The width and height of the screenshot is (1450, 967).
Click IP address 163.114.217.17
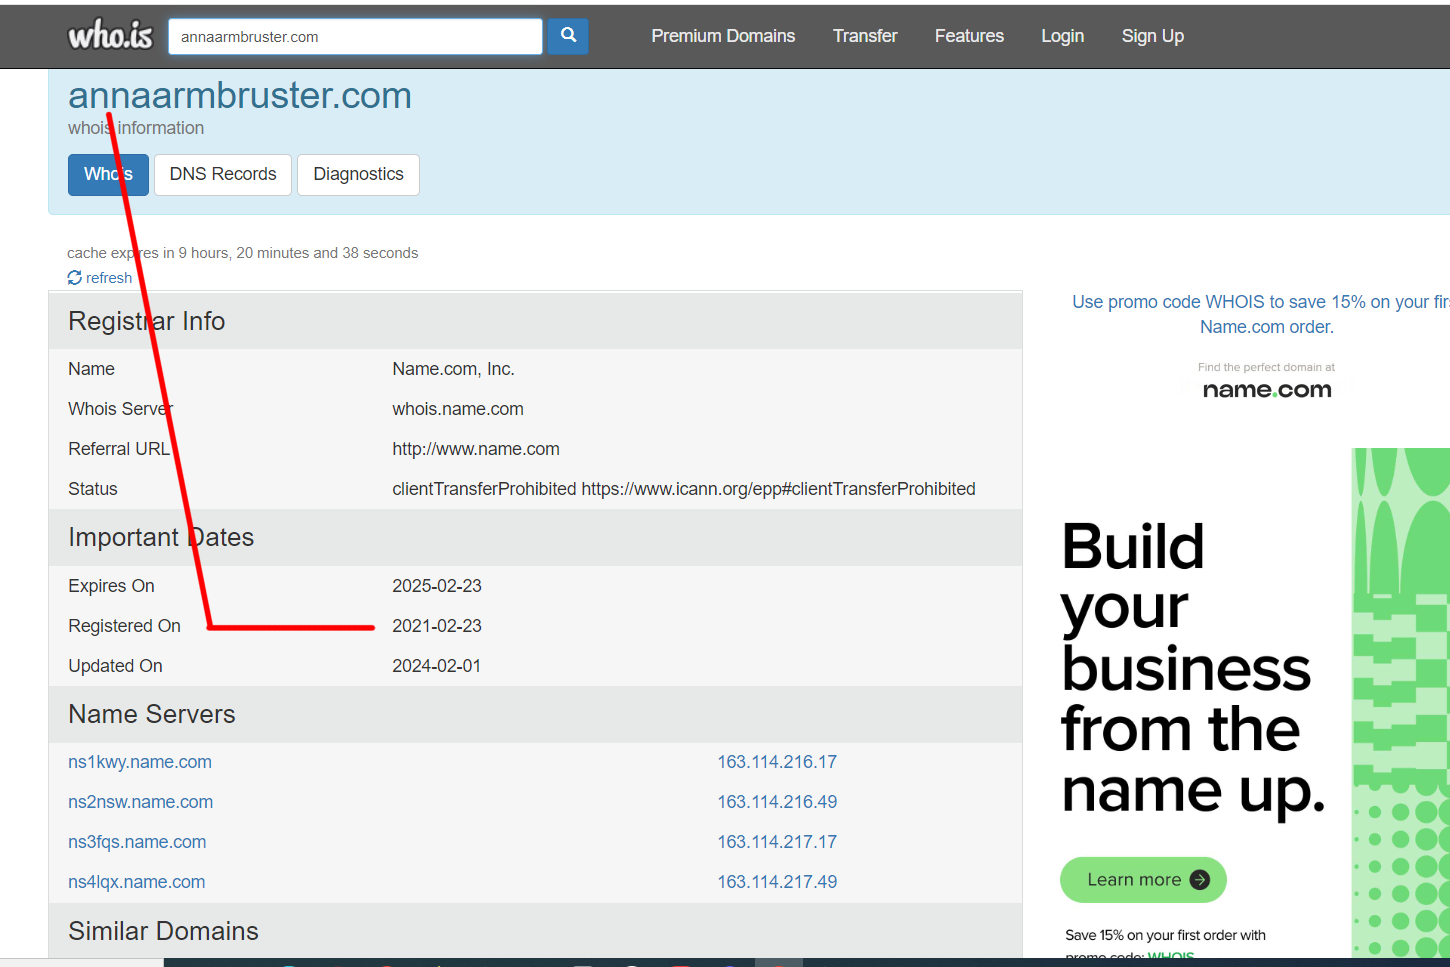[777, 842]
